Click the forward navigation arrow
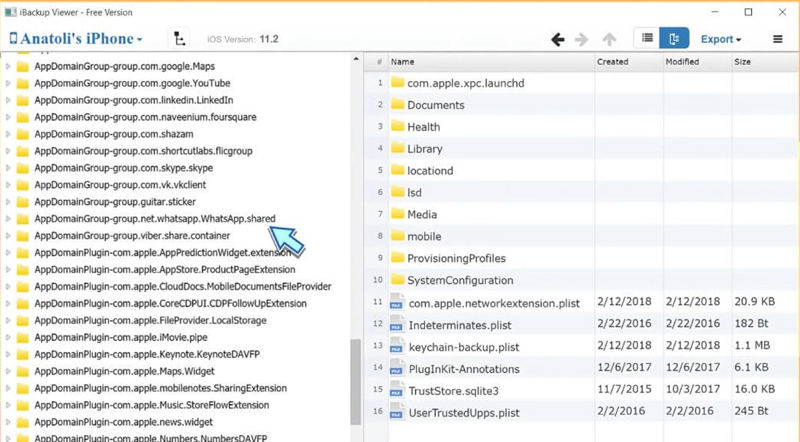This screenshot has height=442, width=800. pos(581,39)
